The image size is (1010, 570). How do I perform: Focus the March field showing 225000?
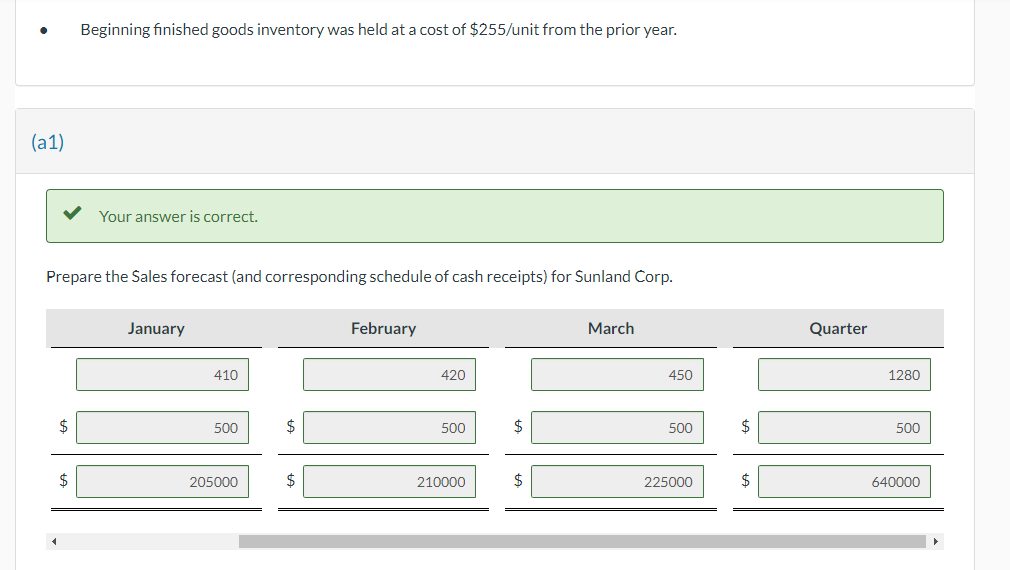click(616, 482)
